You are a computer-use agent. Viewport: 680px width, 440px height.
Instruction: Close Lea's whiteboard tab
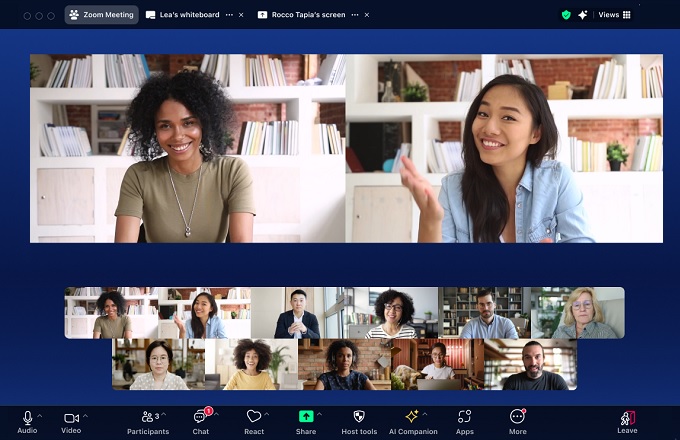click(x=241, y=15)
